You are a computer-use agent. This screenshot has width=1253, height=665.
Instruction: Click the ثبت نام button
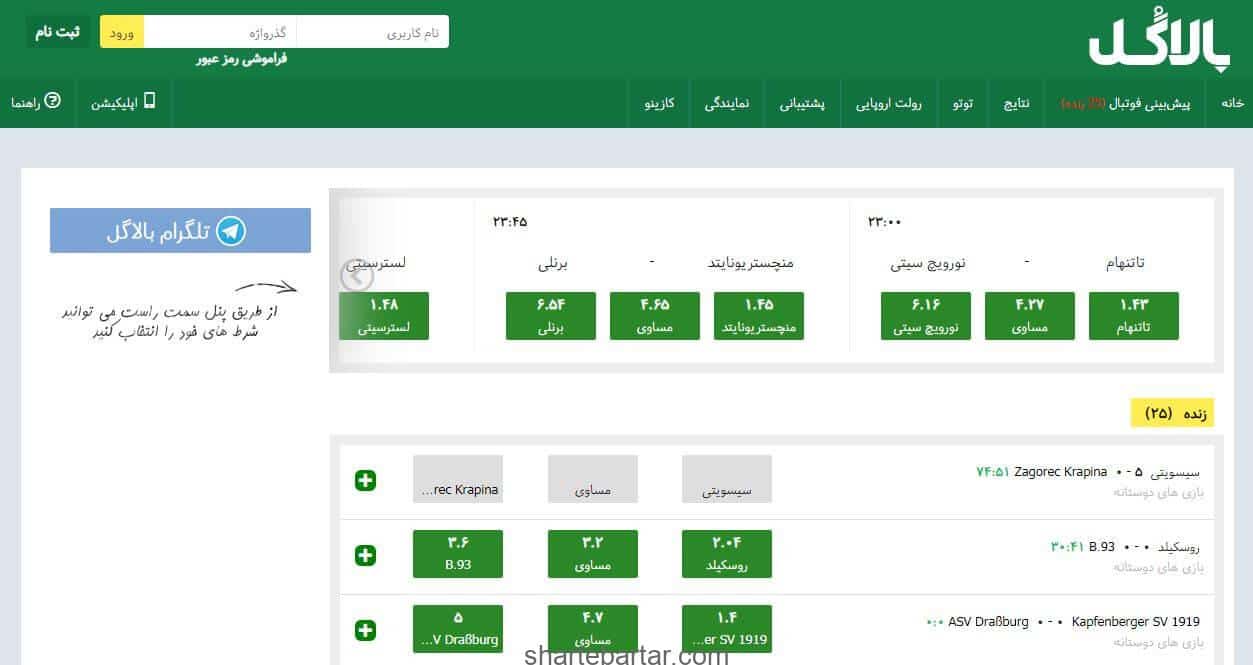(x=55, y=31)
